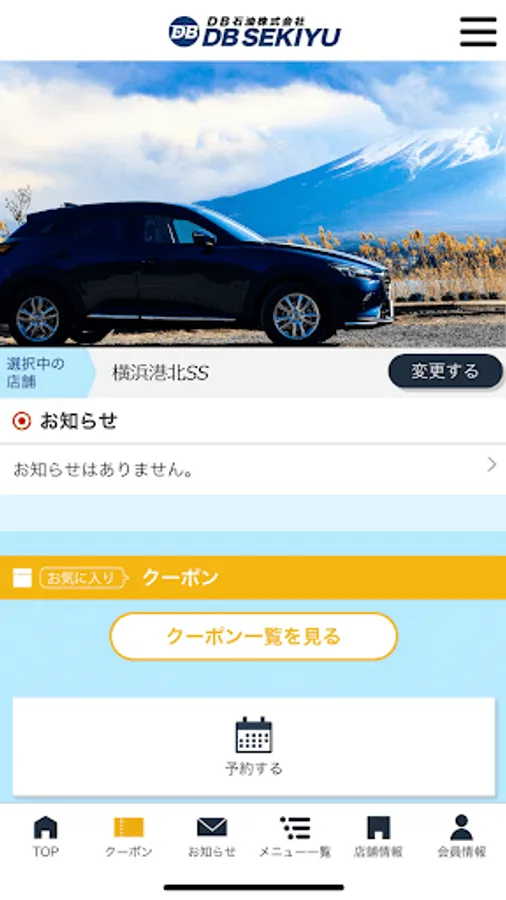Expand the お知らせ row chevron
506x900 pixels.
pos(492,465)
